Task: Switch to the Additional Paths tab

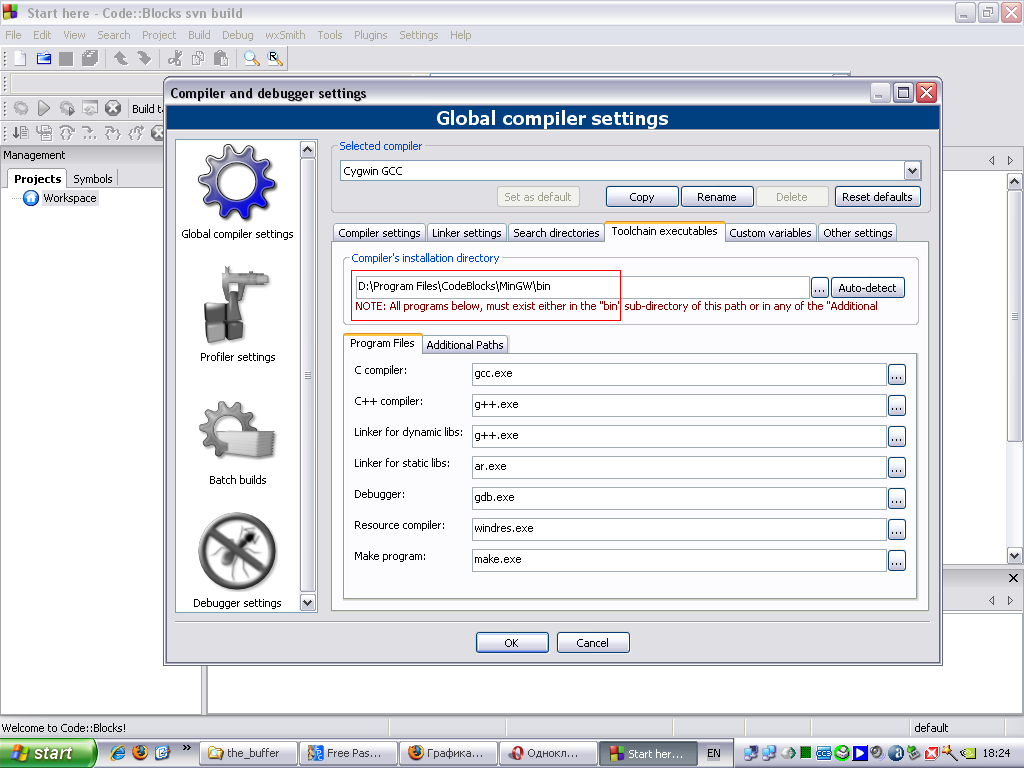Action: 465,345
